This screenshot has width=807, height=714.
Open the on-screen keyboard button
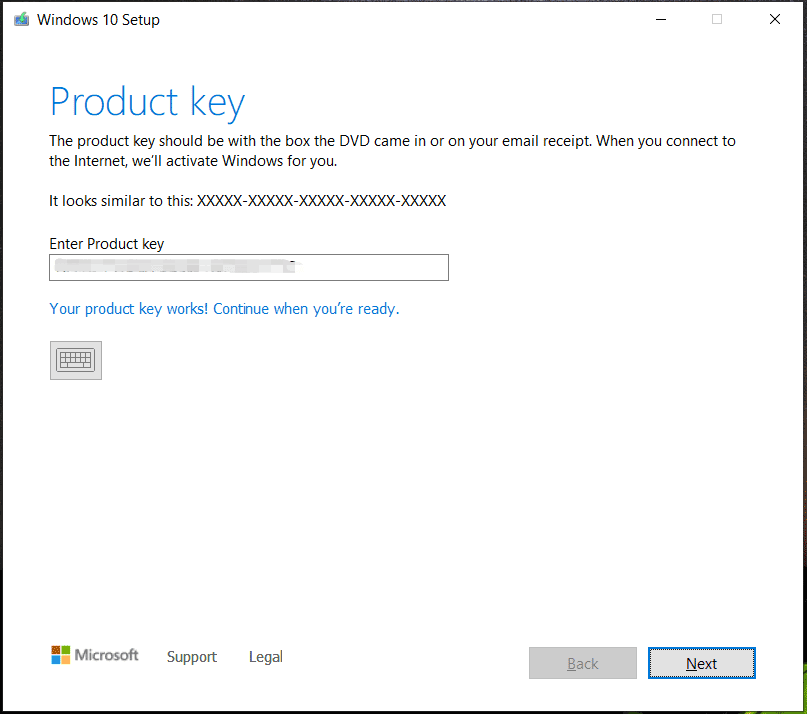(76, 360)
